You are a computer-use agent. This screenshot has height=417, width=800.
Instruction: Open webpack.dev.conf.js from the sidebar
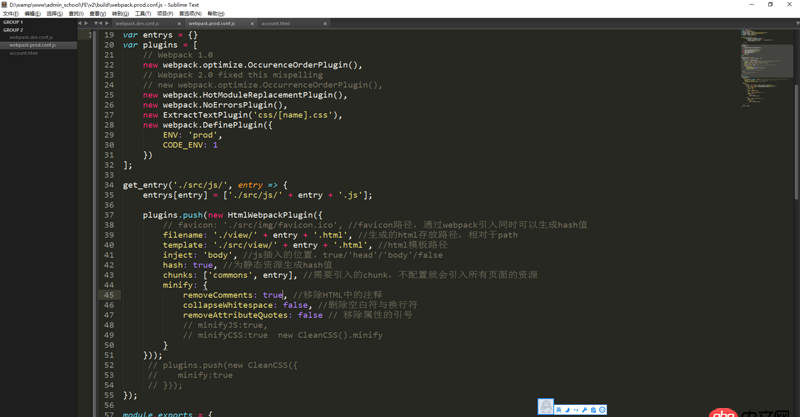pos(31,37)
